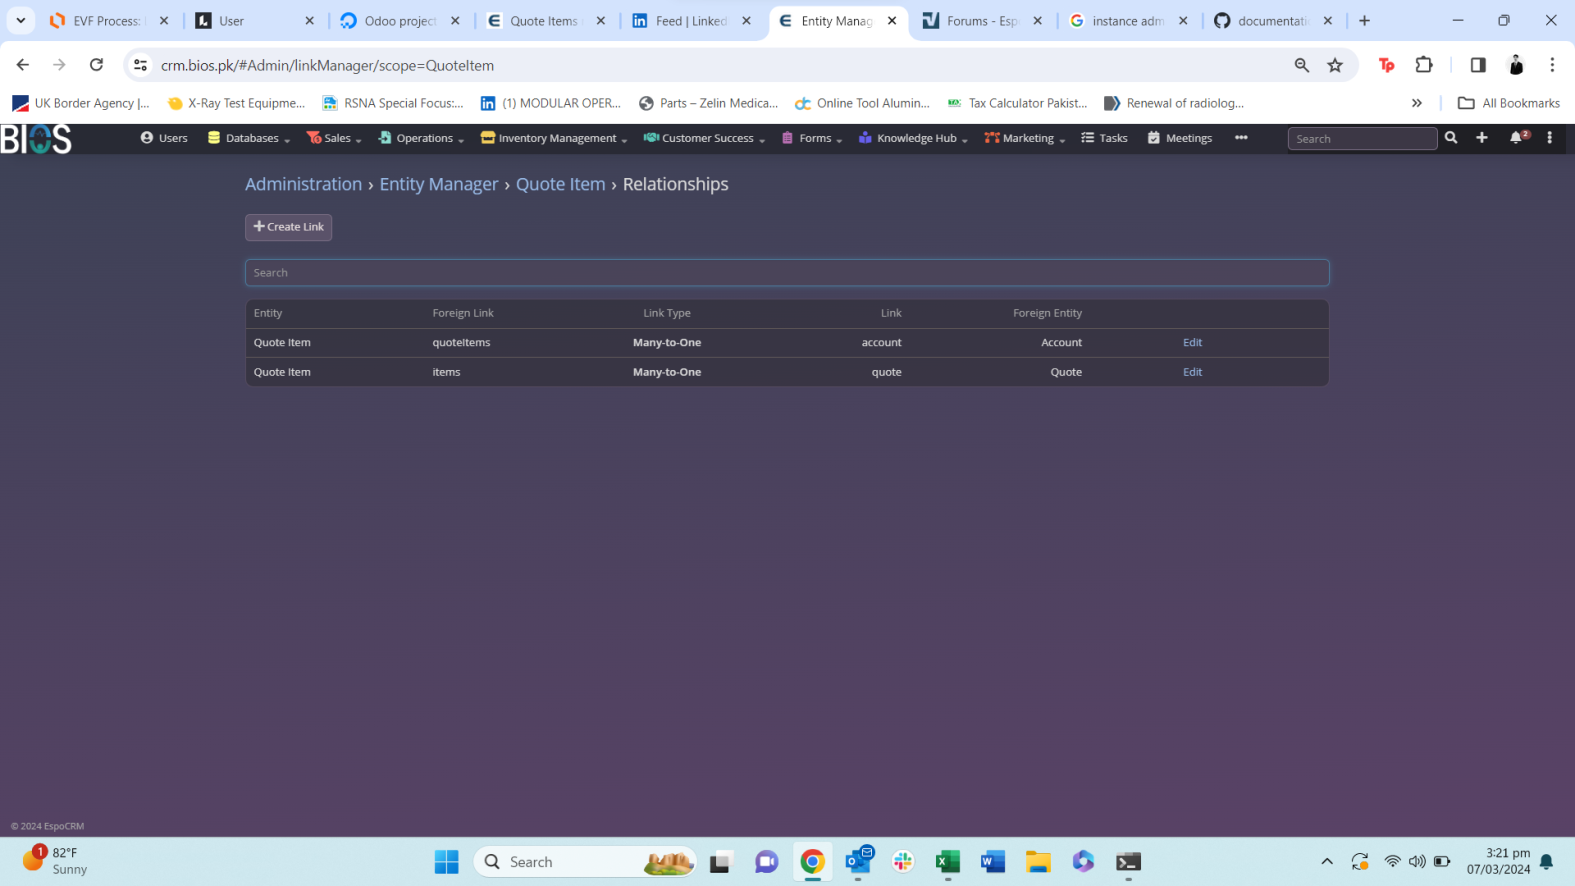Viewport: 1575px width, 886px height.
Task: Go to Administration breadcrumb
Action: coord(303,184)
